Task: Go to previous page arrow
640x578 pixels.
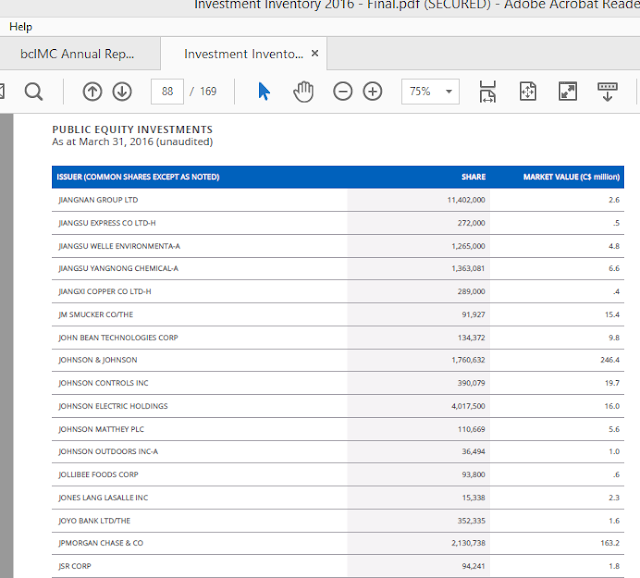Action: (92, 91)
